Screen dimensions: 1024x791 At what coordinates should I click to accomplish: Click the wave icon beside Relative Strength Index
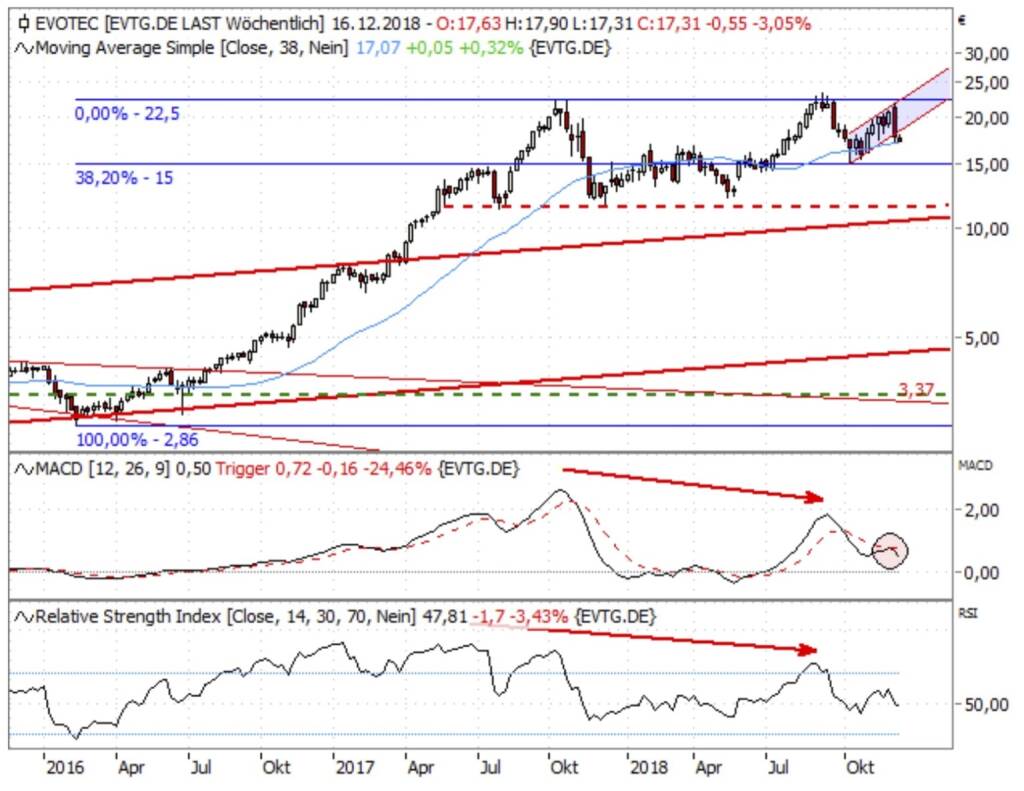(24, 617)
